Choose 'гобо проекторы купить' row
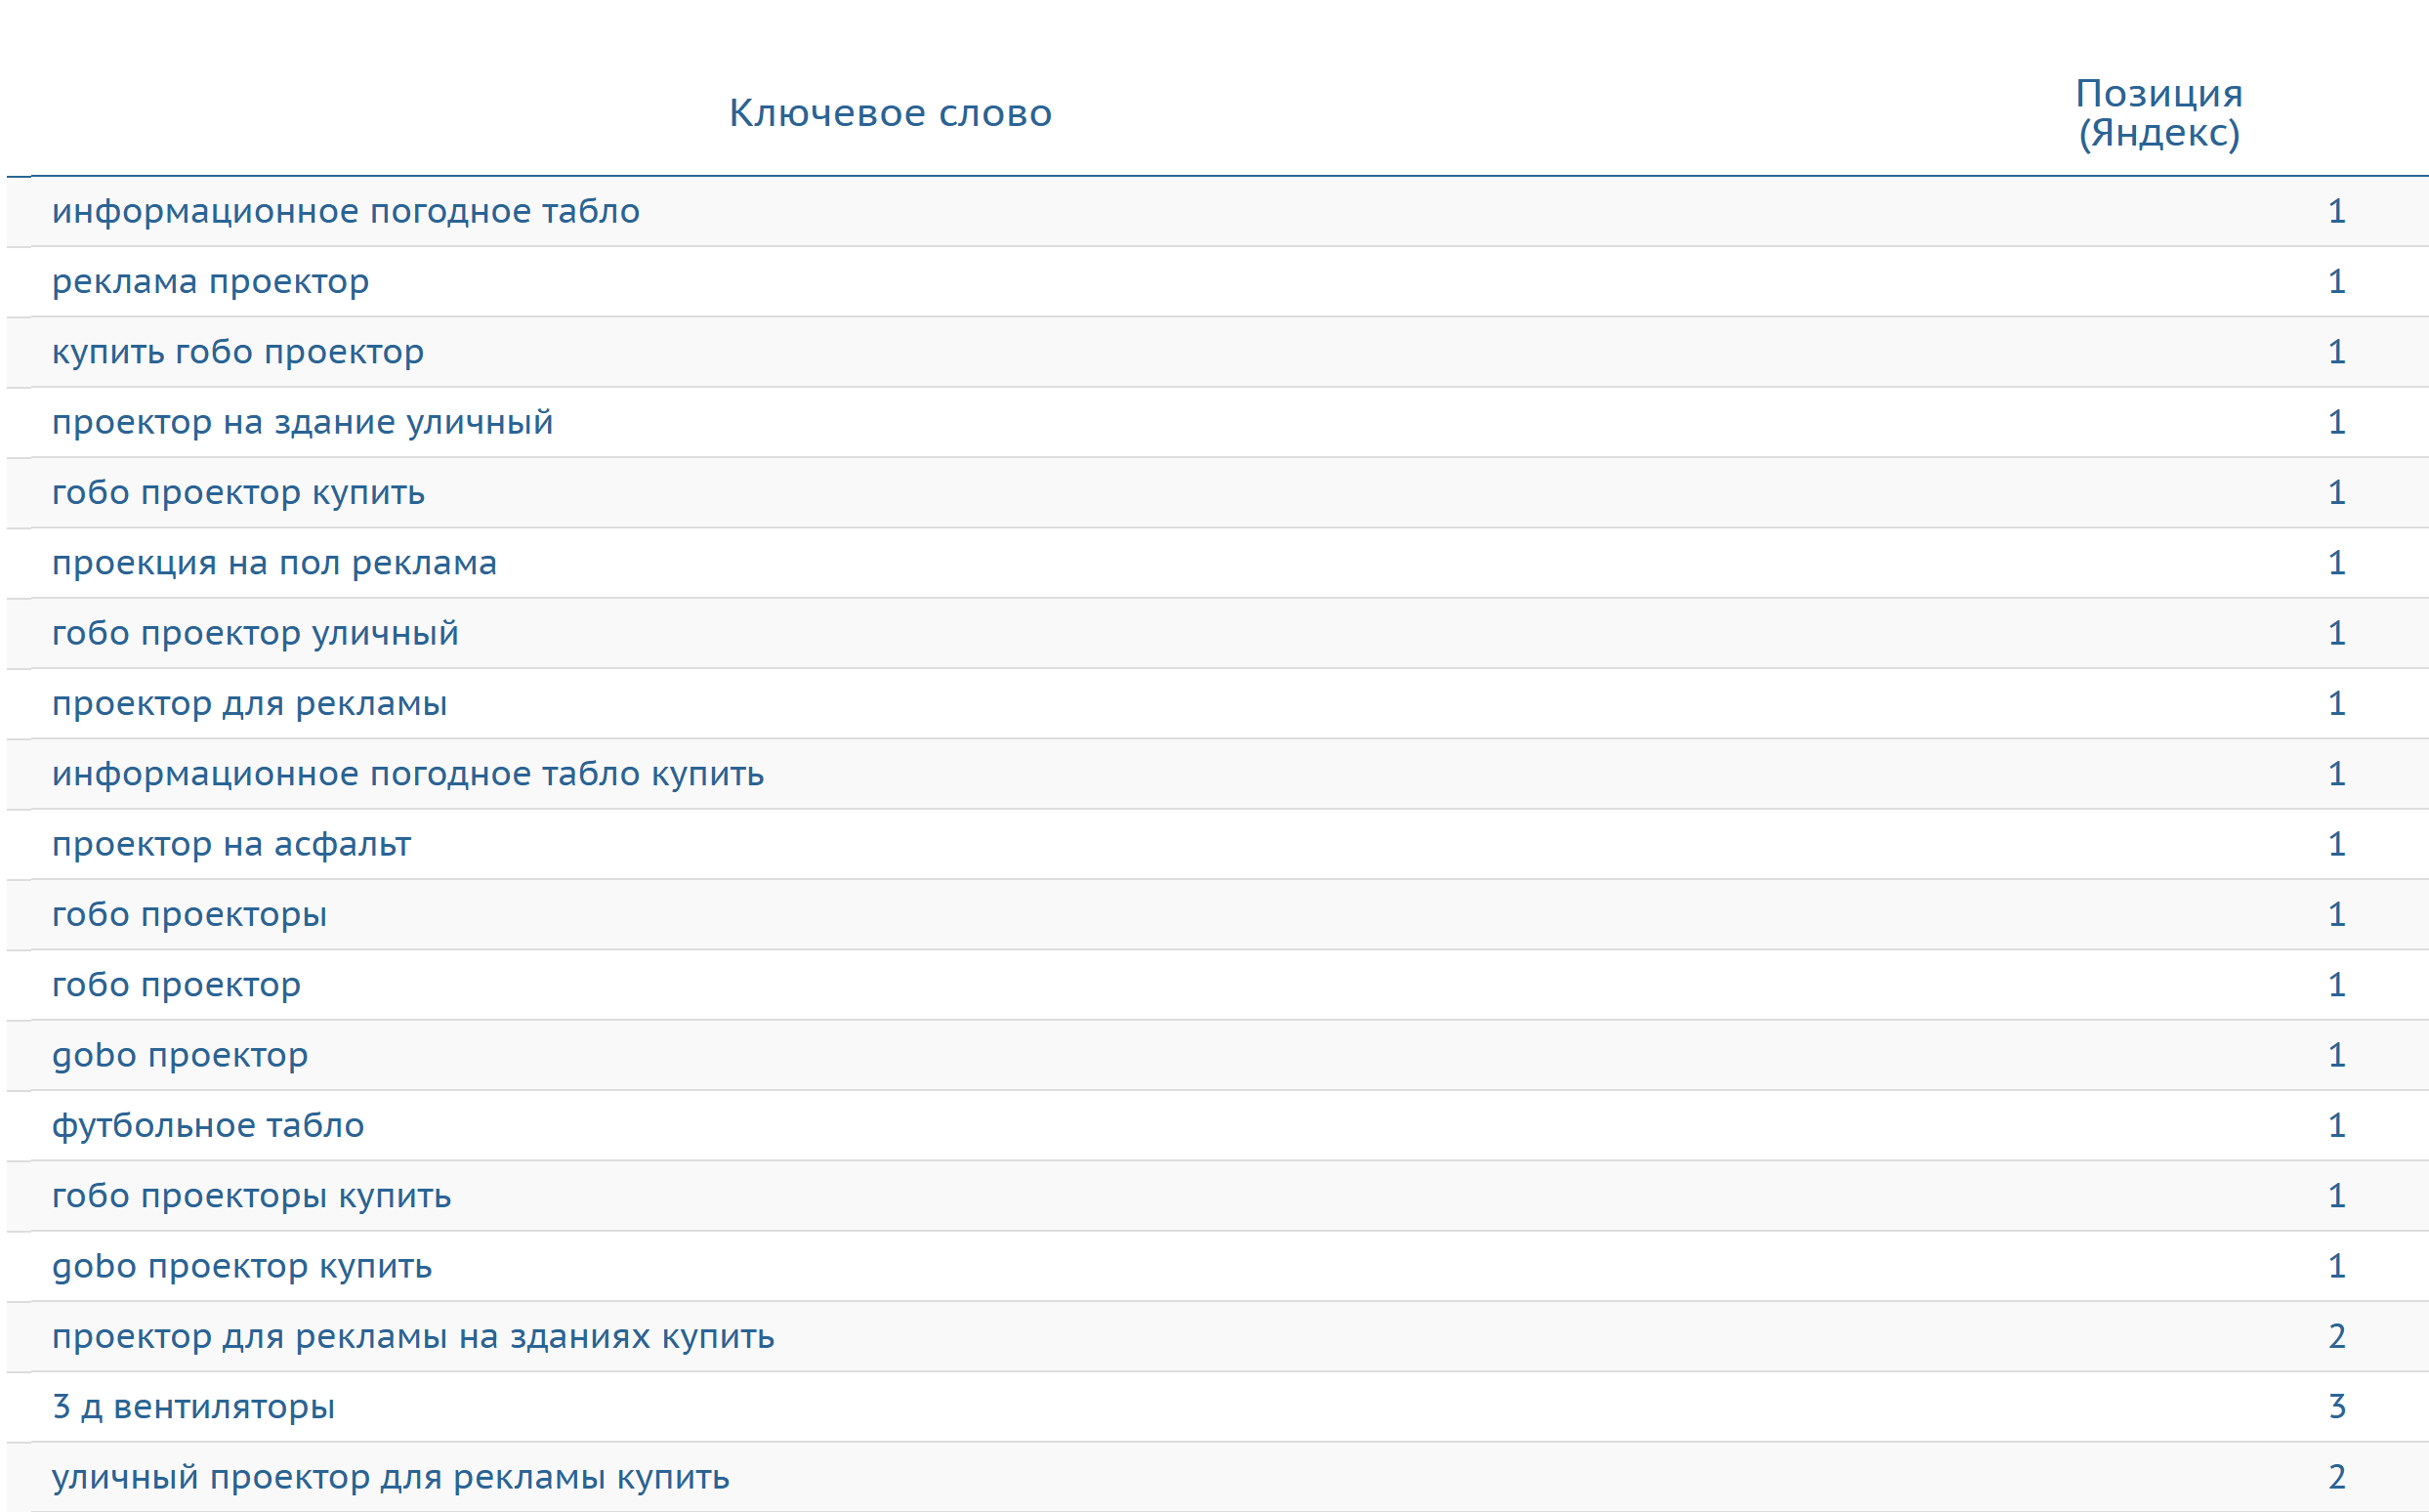 coord(251,1196)
